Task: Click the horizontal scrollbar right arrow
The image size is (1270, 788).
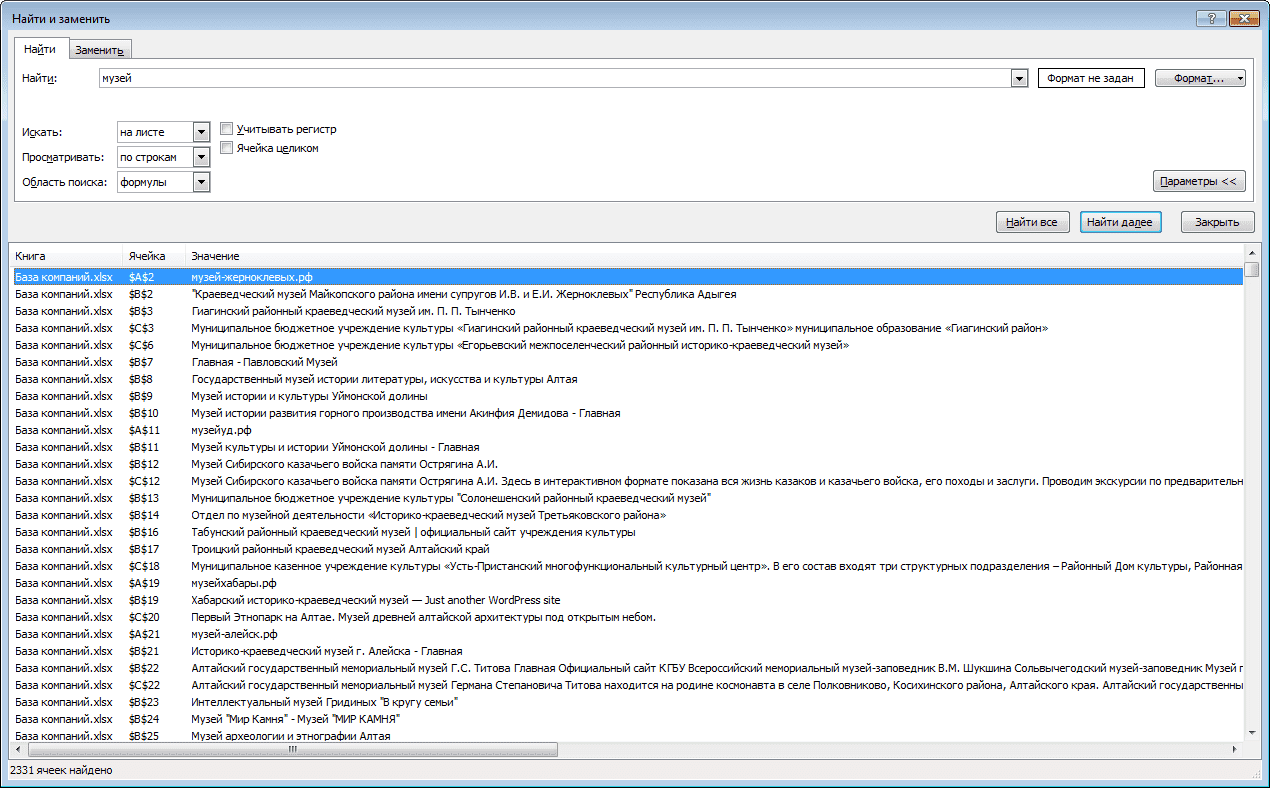Action: [1236, 749]
